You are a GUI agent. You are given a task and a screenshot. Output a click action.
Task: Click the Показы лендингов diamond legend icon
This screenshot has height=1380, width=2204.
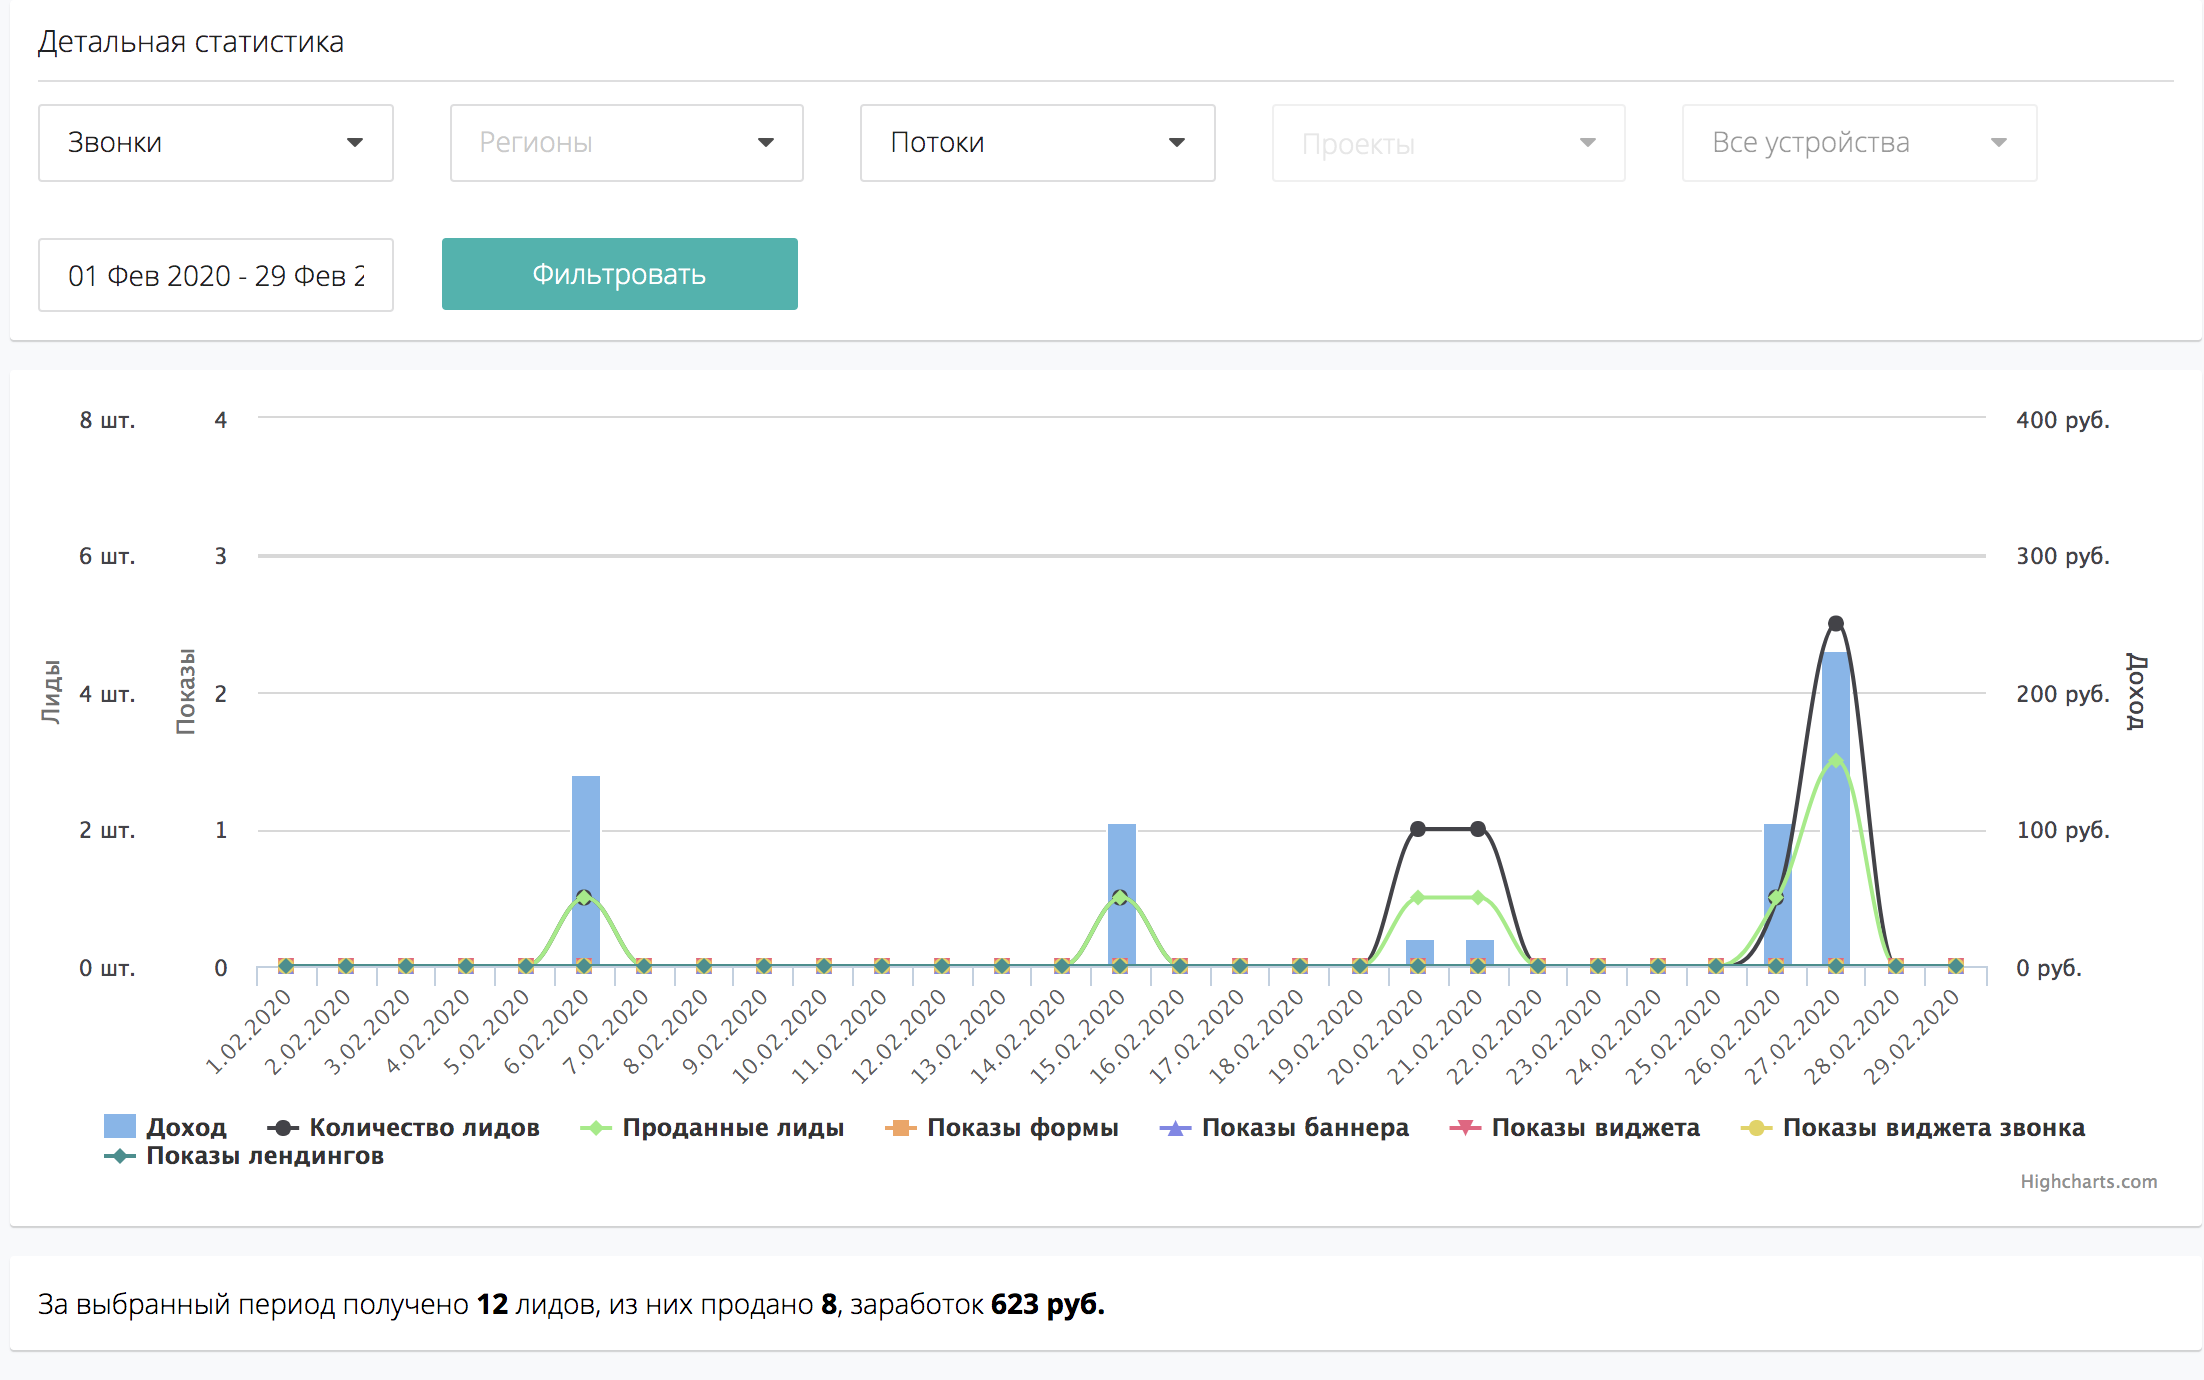pos(120,1156)
